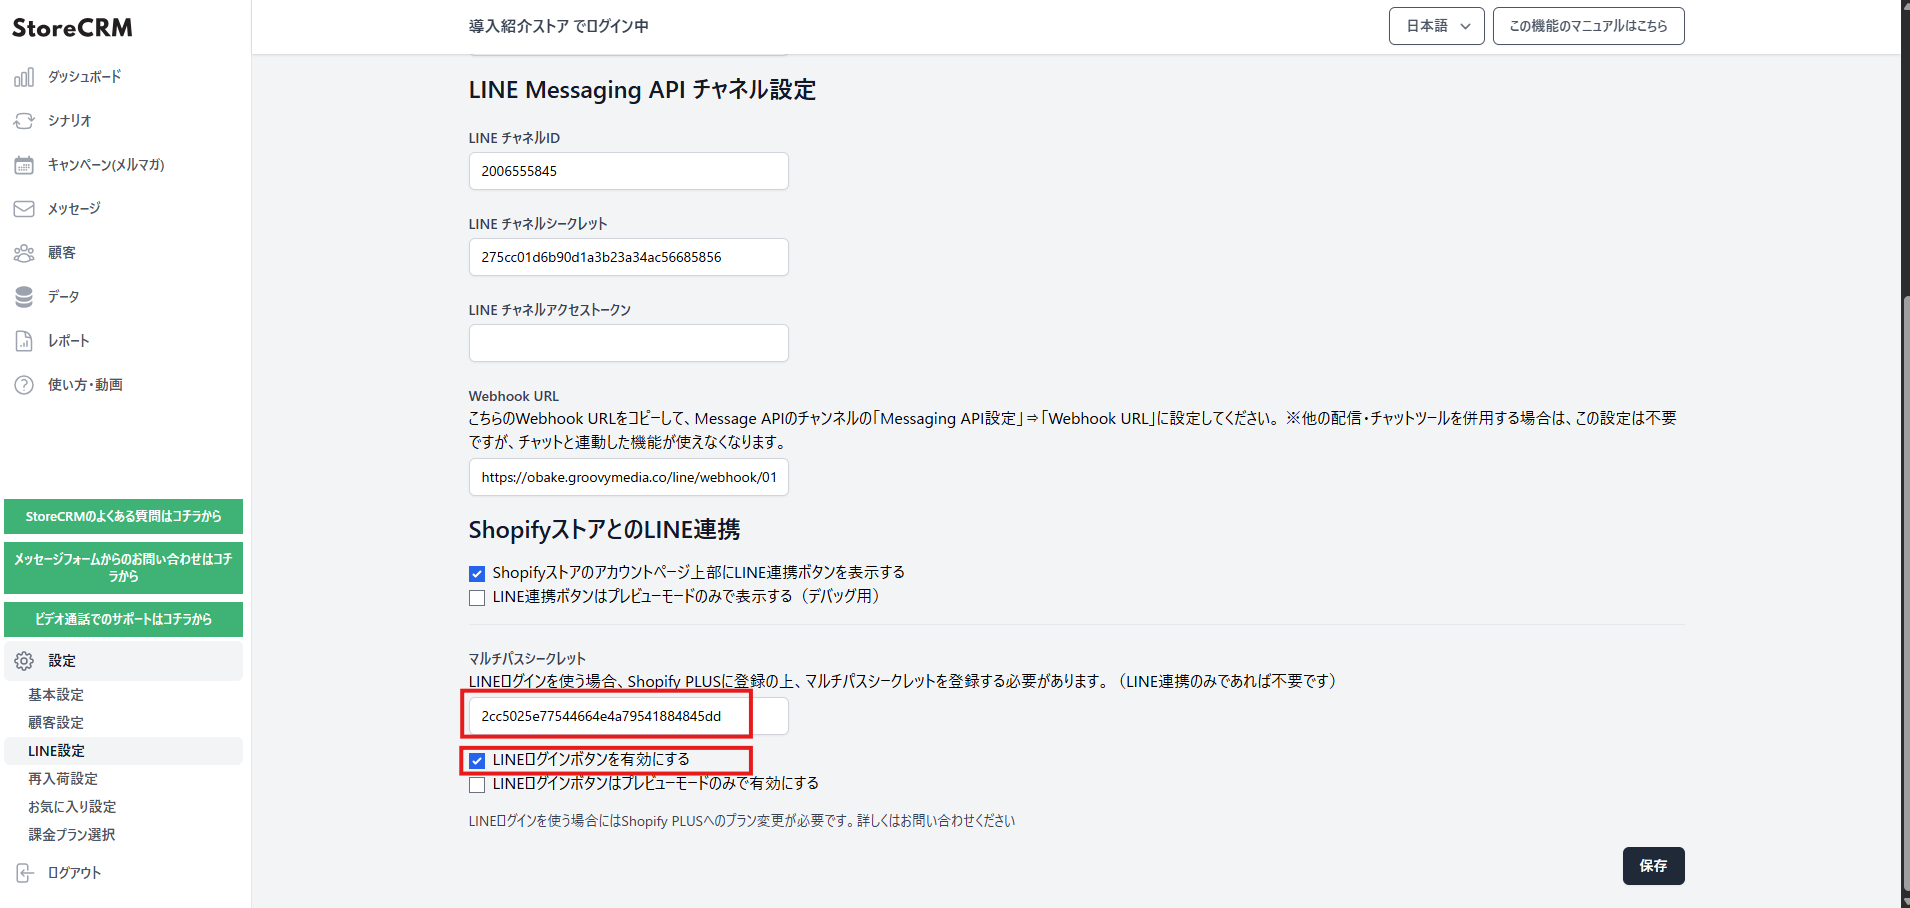Viewport: 1910px width, 908px height.
Task: Uncheck LINEログインボタンを有効にする checkbox
Action: (x=477, y=761)
